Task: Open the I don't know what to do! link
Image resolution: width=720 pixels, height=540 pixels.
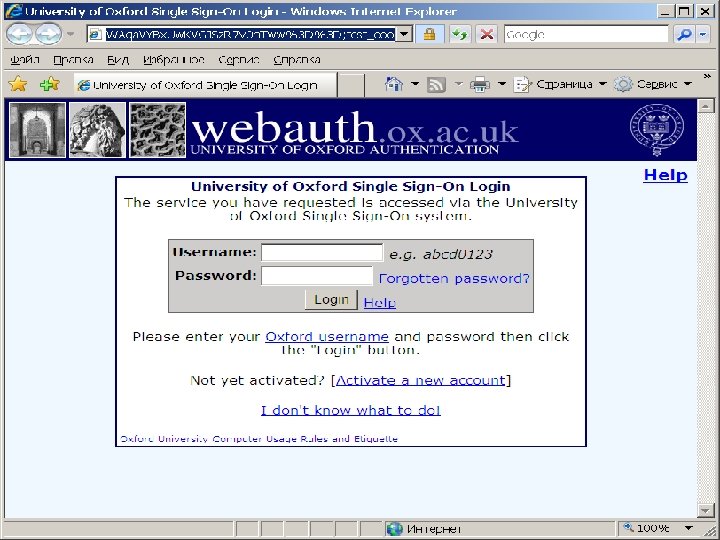Action: pos(351,410)
